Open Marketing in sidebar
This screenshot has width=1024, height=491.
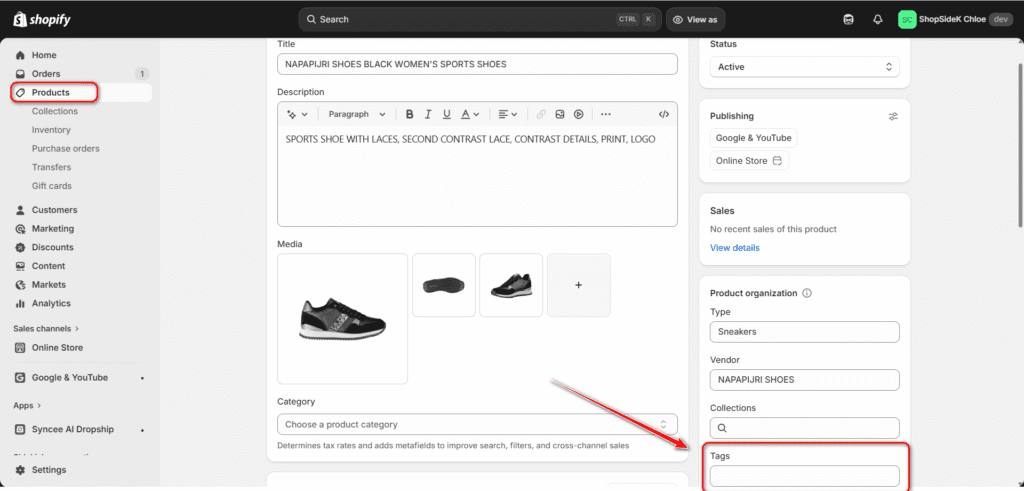coord(53,229)
